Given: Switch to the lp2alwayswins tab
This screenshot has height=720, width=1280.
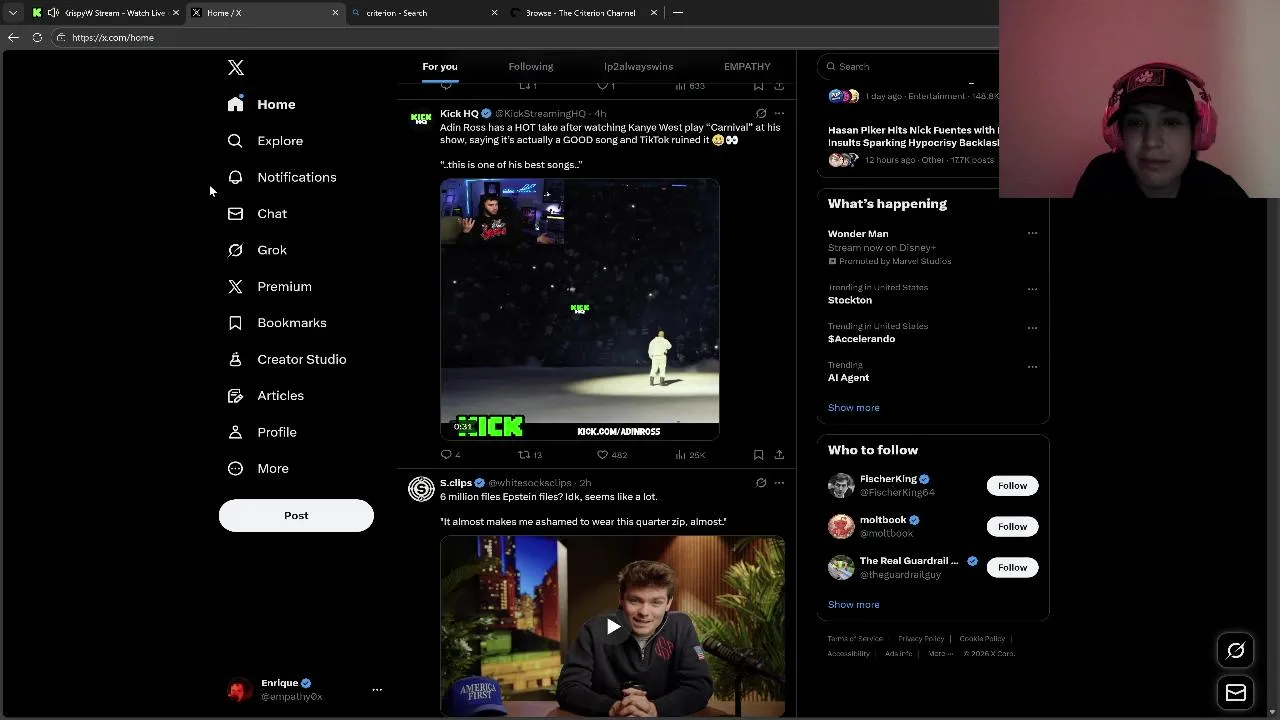Looking at the screenshot, I should pos(639,67).
